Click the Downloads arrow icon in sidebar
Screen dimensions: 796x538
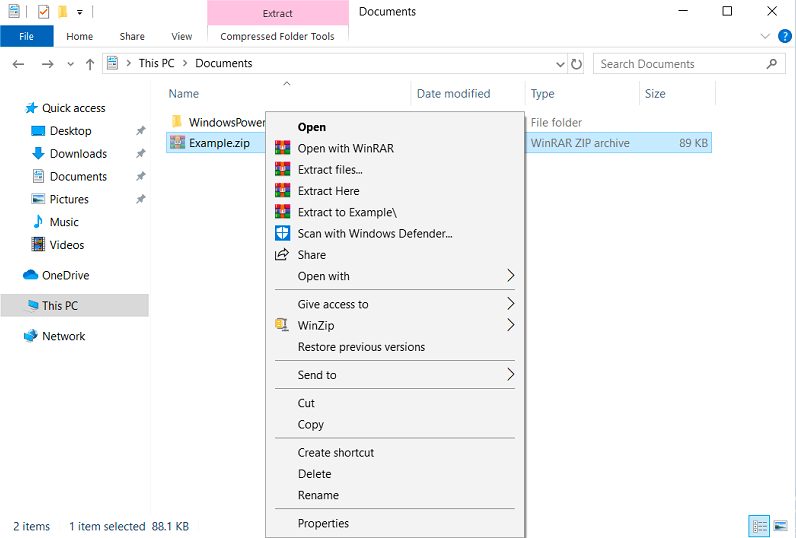[x=38, y=153]
